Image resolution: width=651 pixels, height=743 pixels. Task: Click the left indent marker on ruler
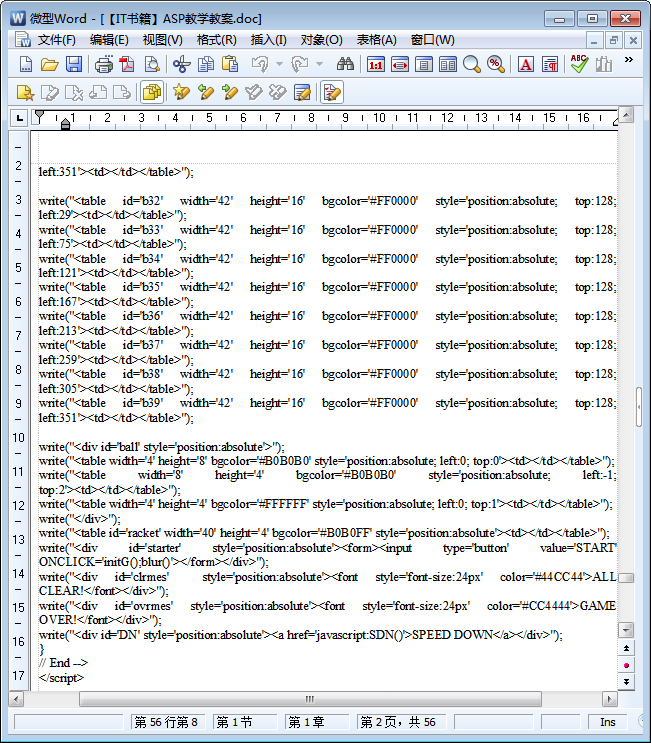point(65,124)
